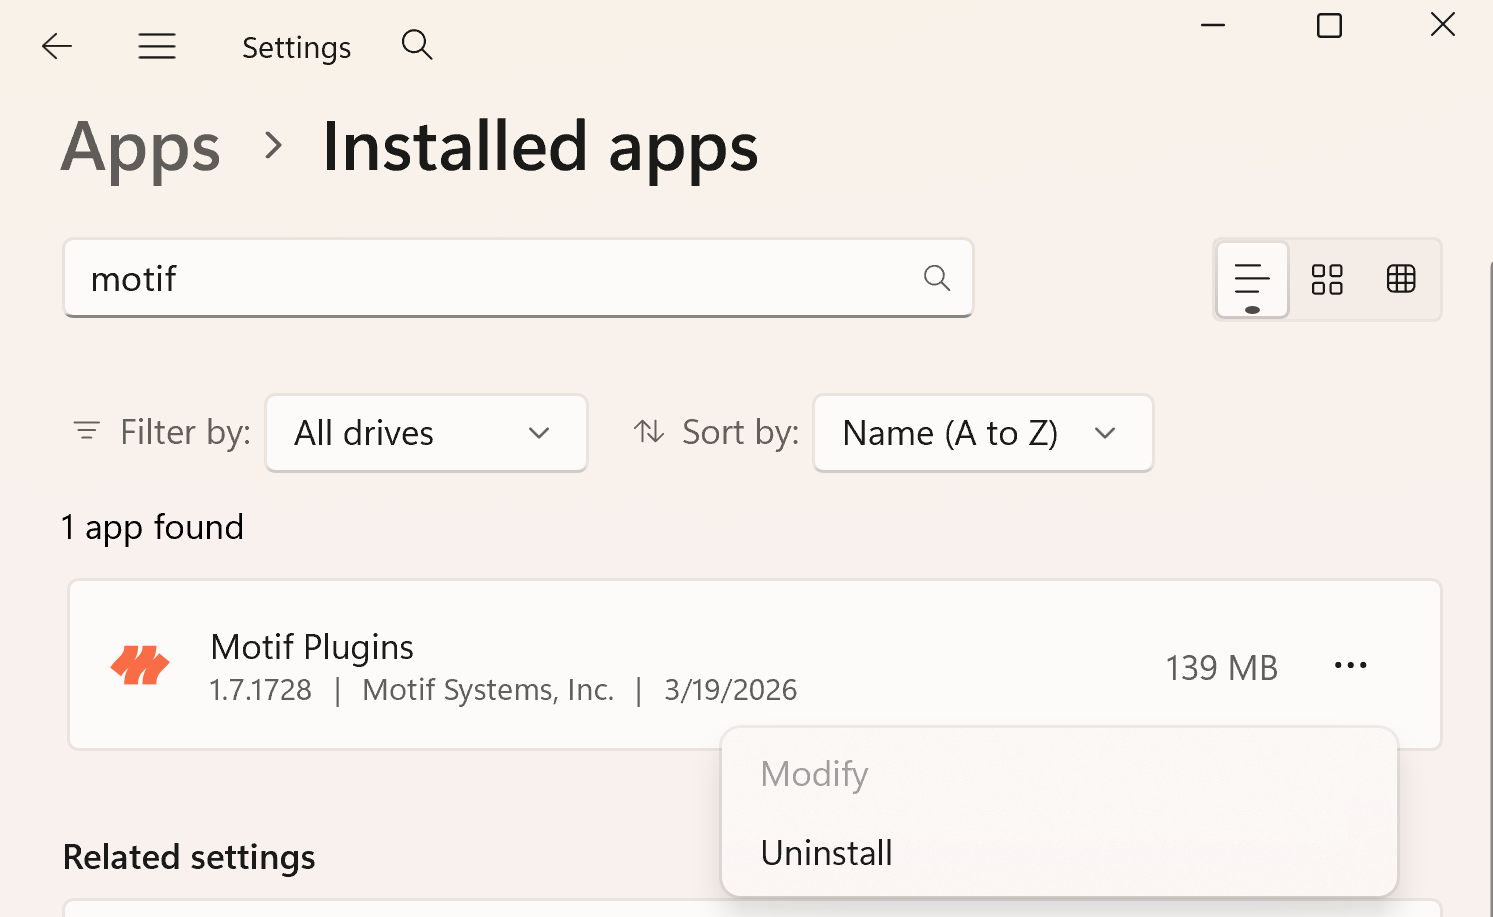This screenshot has height=917, width=1493.
Task: Click the Filter by lines icon
Action: point(87,431)
